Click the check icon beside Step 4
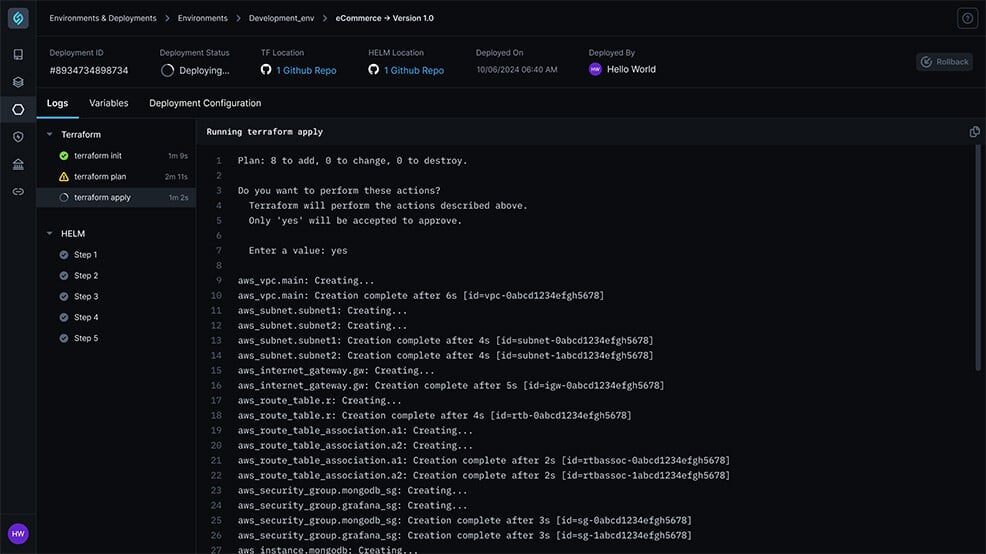 coord(64,317)
